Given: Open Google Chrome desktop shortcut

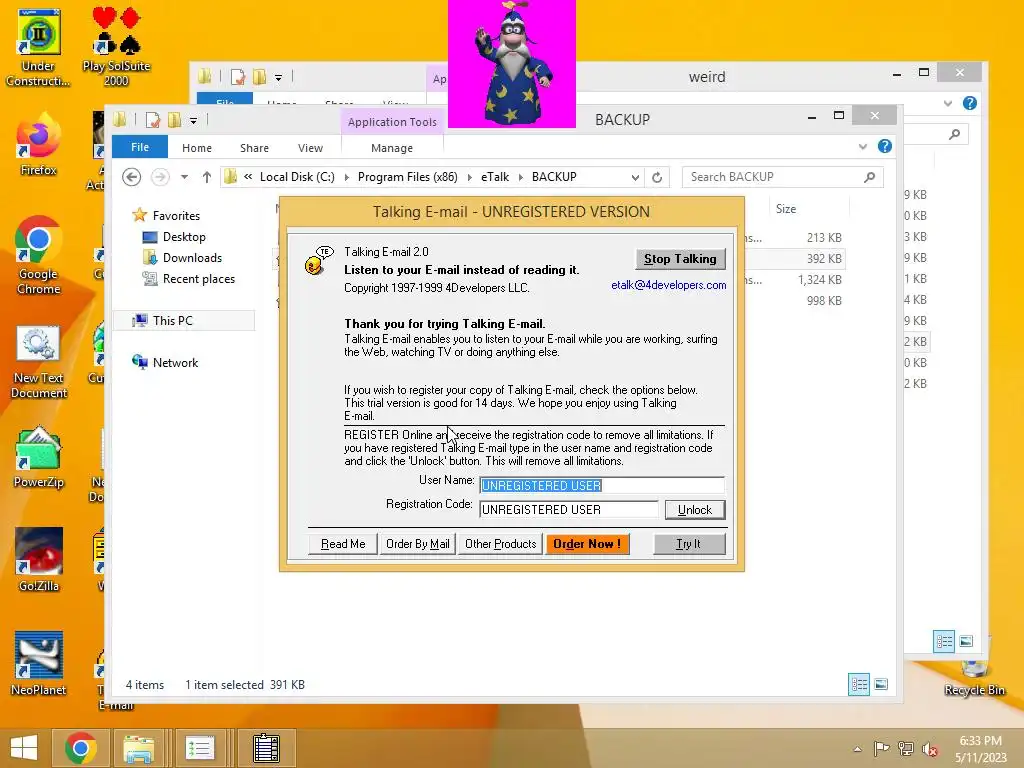Looking at the screenshot, I should (39, 256).
